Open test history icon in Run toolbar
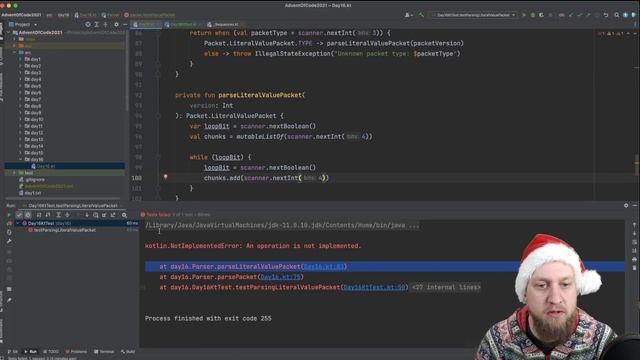The width and height of the screenshot is (640, 360). (x=96, y=215)
